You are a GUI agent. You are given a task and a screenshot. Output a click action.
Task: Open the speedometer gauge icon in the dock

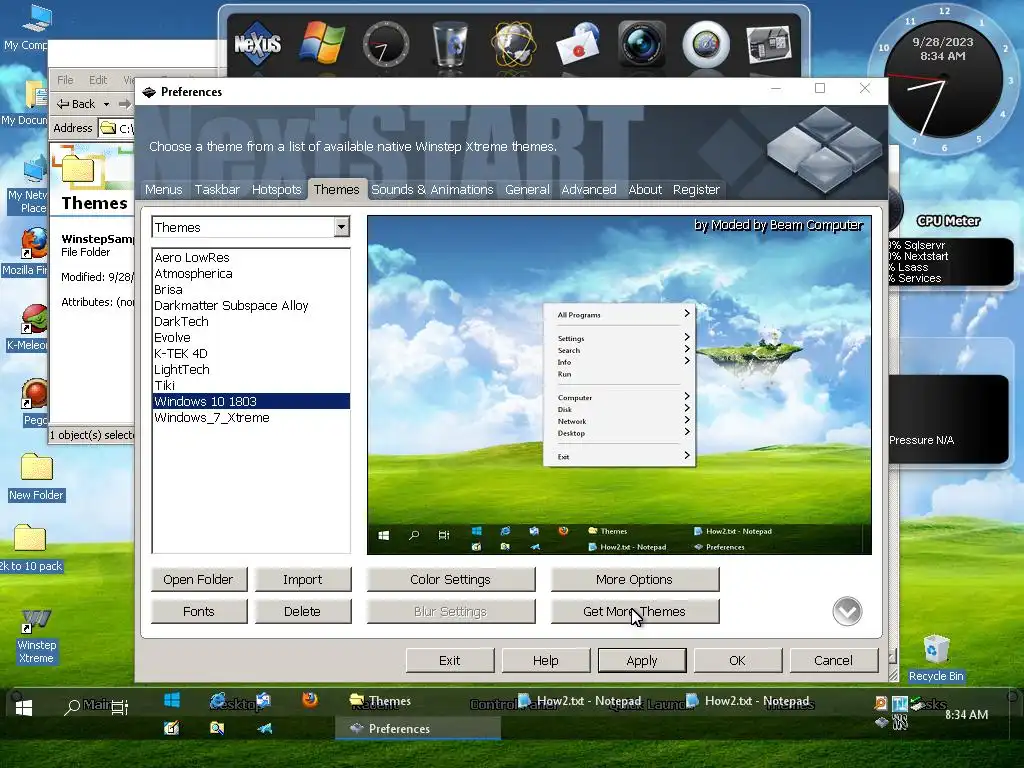pos(706,44)
